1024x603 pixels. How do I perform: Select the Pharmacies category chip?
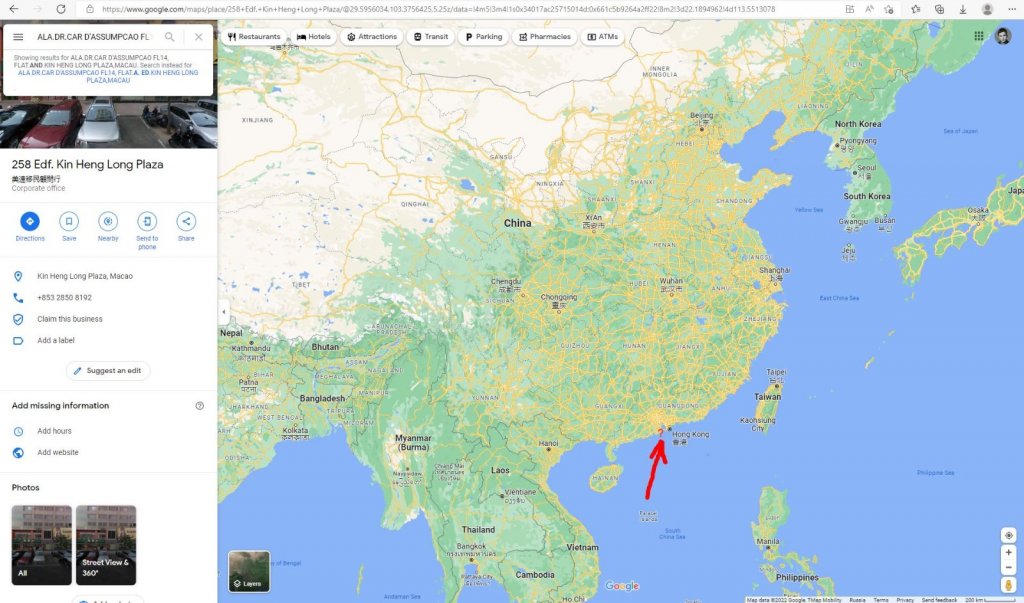pyautogui.click(x=545, y=37)
